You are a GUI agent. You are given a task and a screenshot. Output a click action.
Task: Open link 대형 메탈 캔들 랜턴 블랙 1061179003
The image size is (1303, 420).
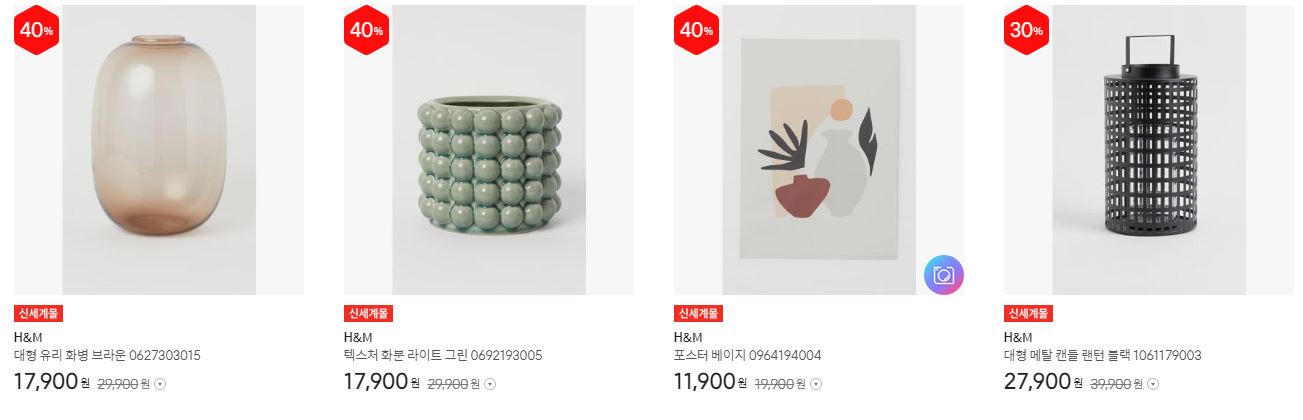(x=1103, y=356)
